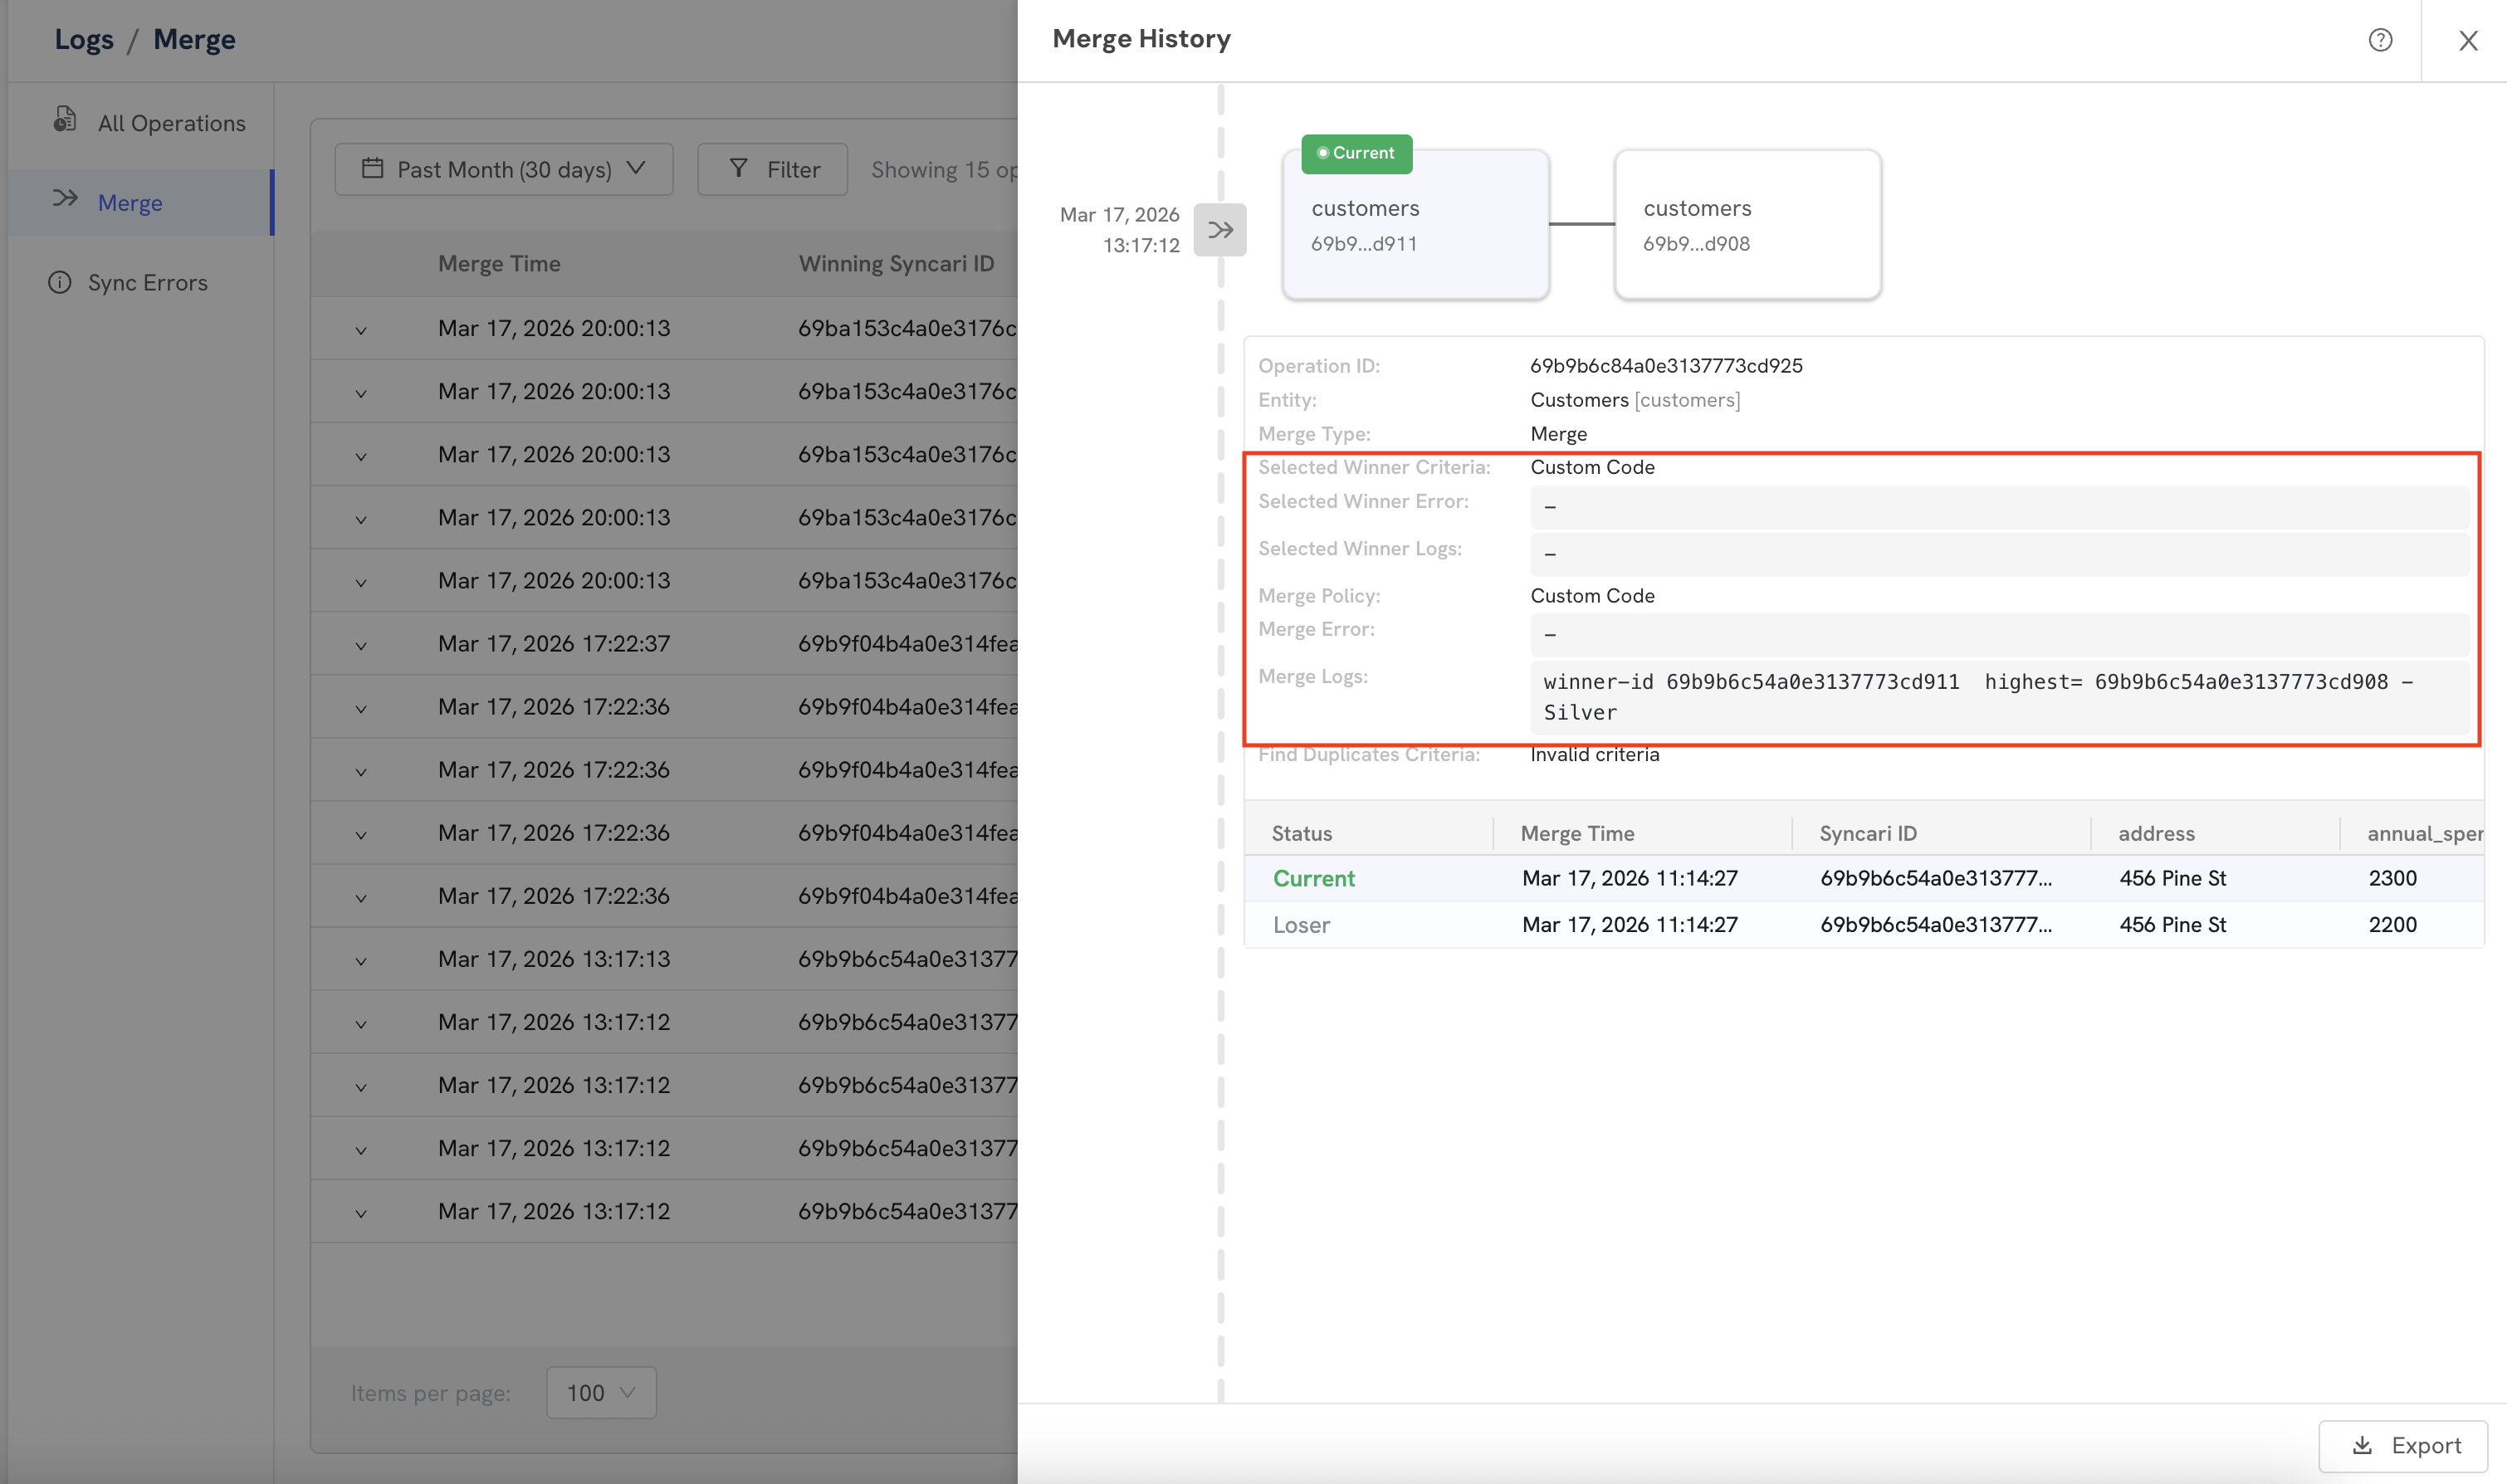Close the Merge History panel
The image size is (2507, 1484).
point(2468,40)
